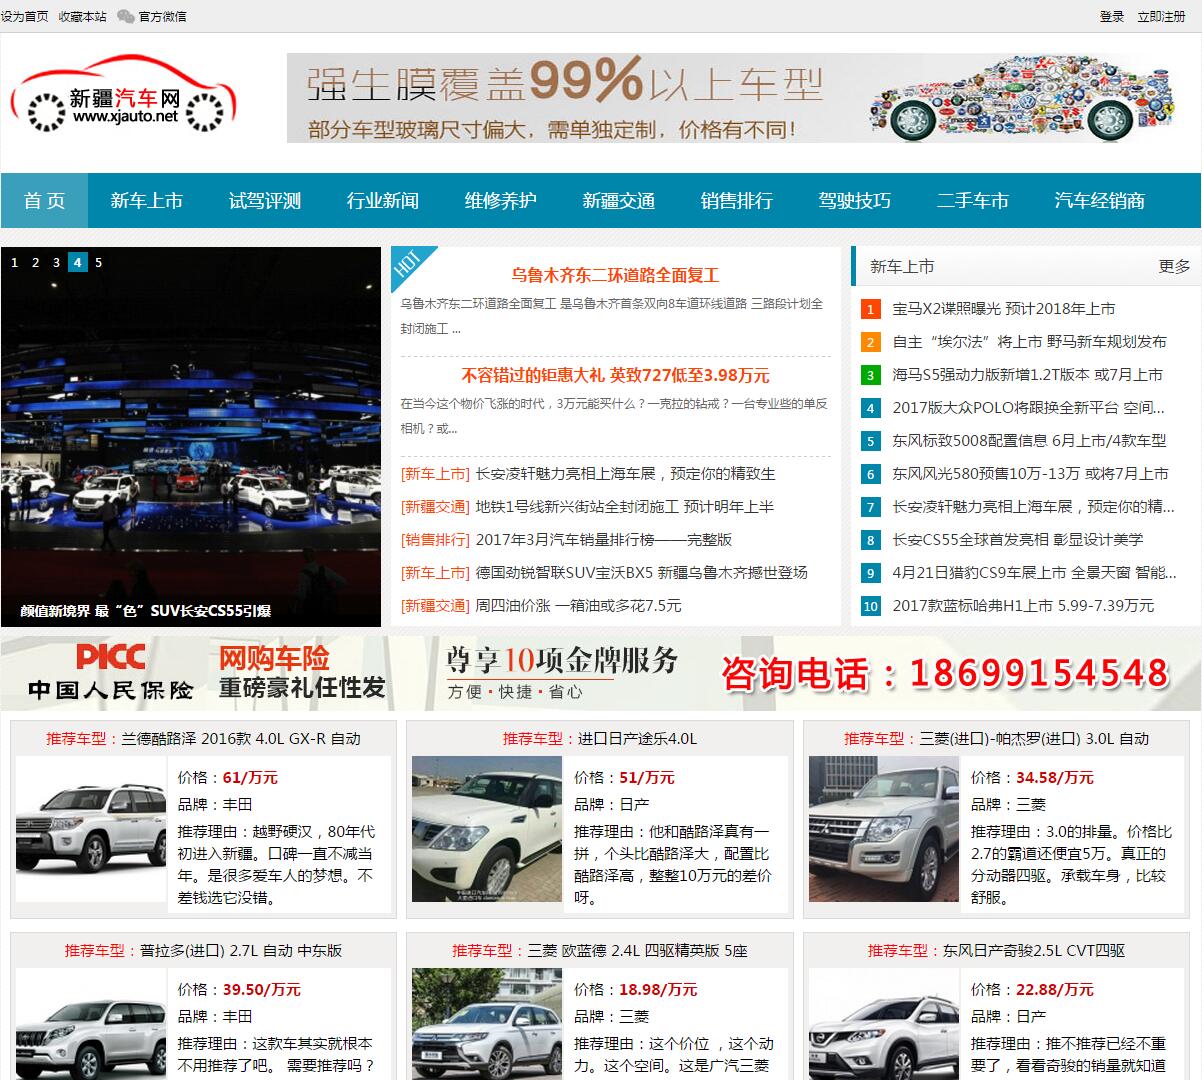Bookmark the site with 收藏本站

coord(82,16)
